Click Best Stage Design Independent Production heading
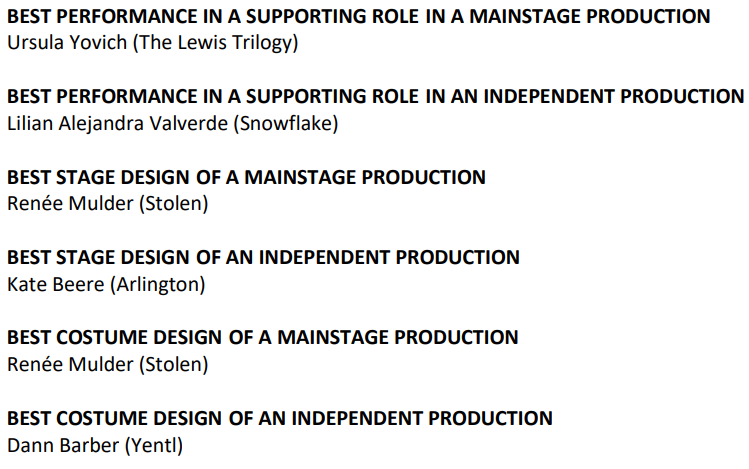This screenshot has width=749, height=469. 263,257
